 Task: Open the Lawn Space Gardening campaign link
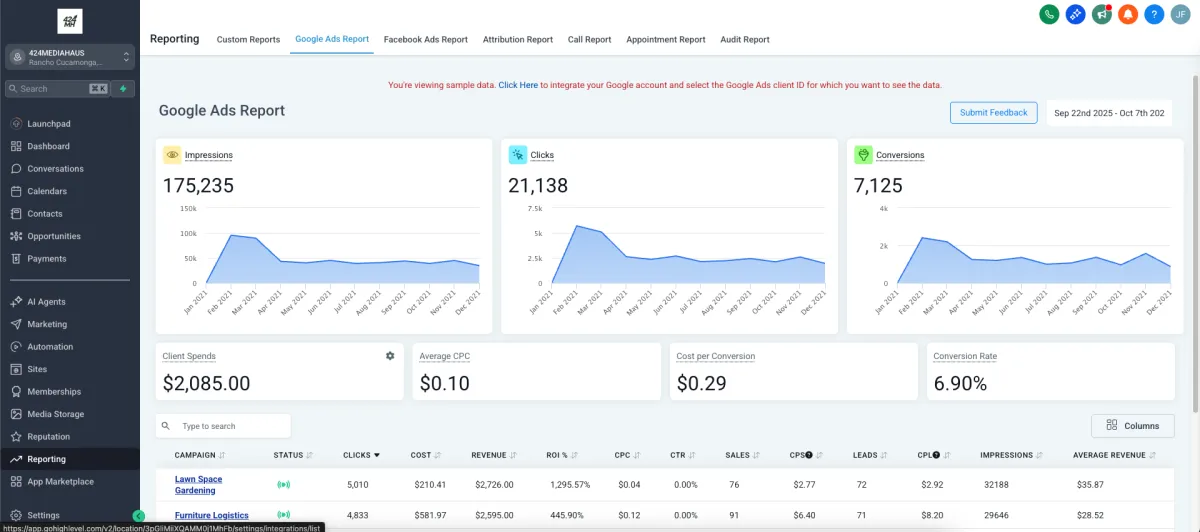(x=198, y=484)
